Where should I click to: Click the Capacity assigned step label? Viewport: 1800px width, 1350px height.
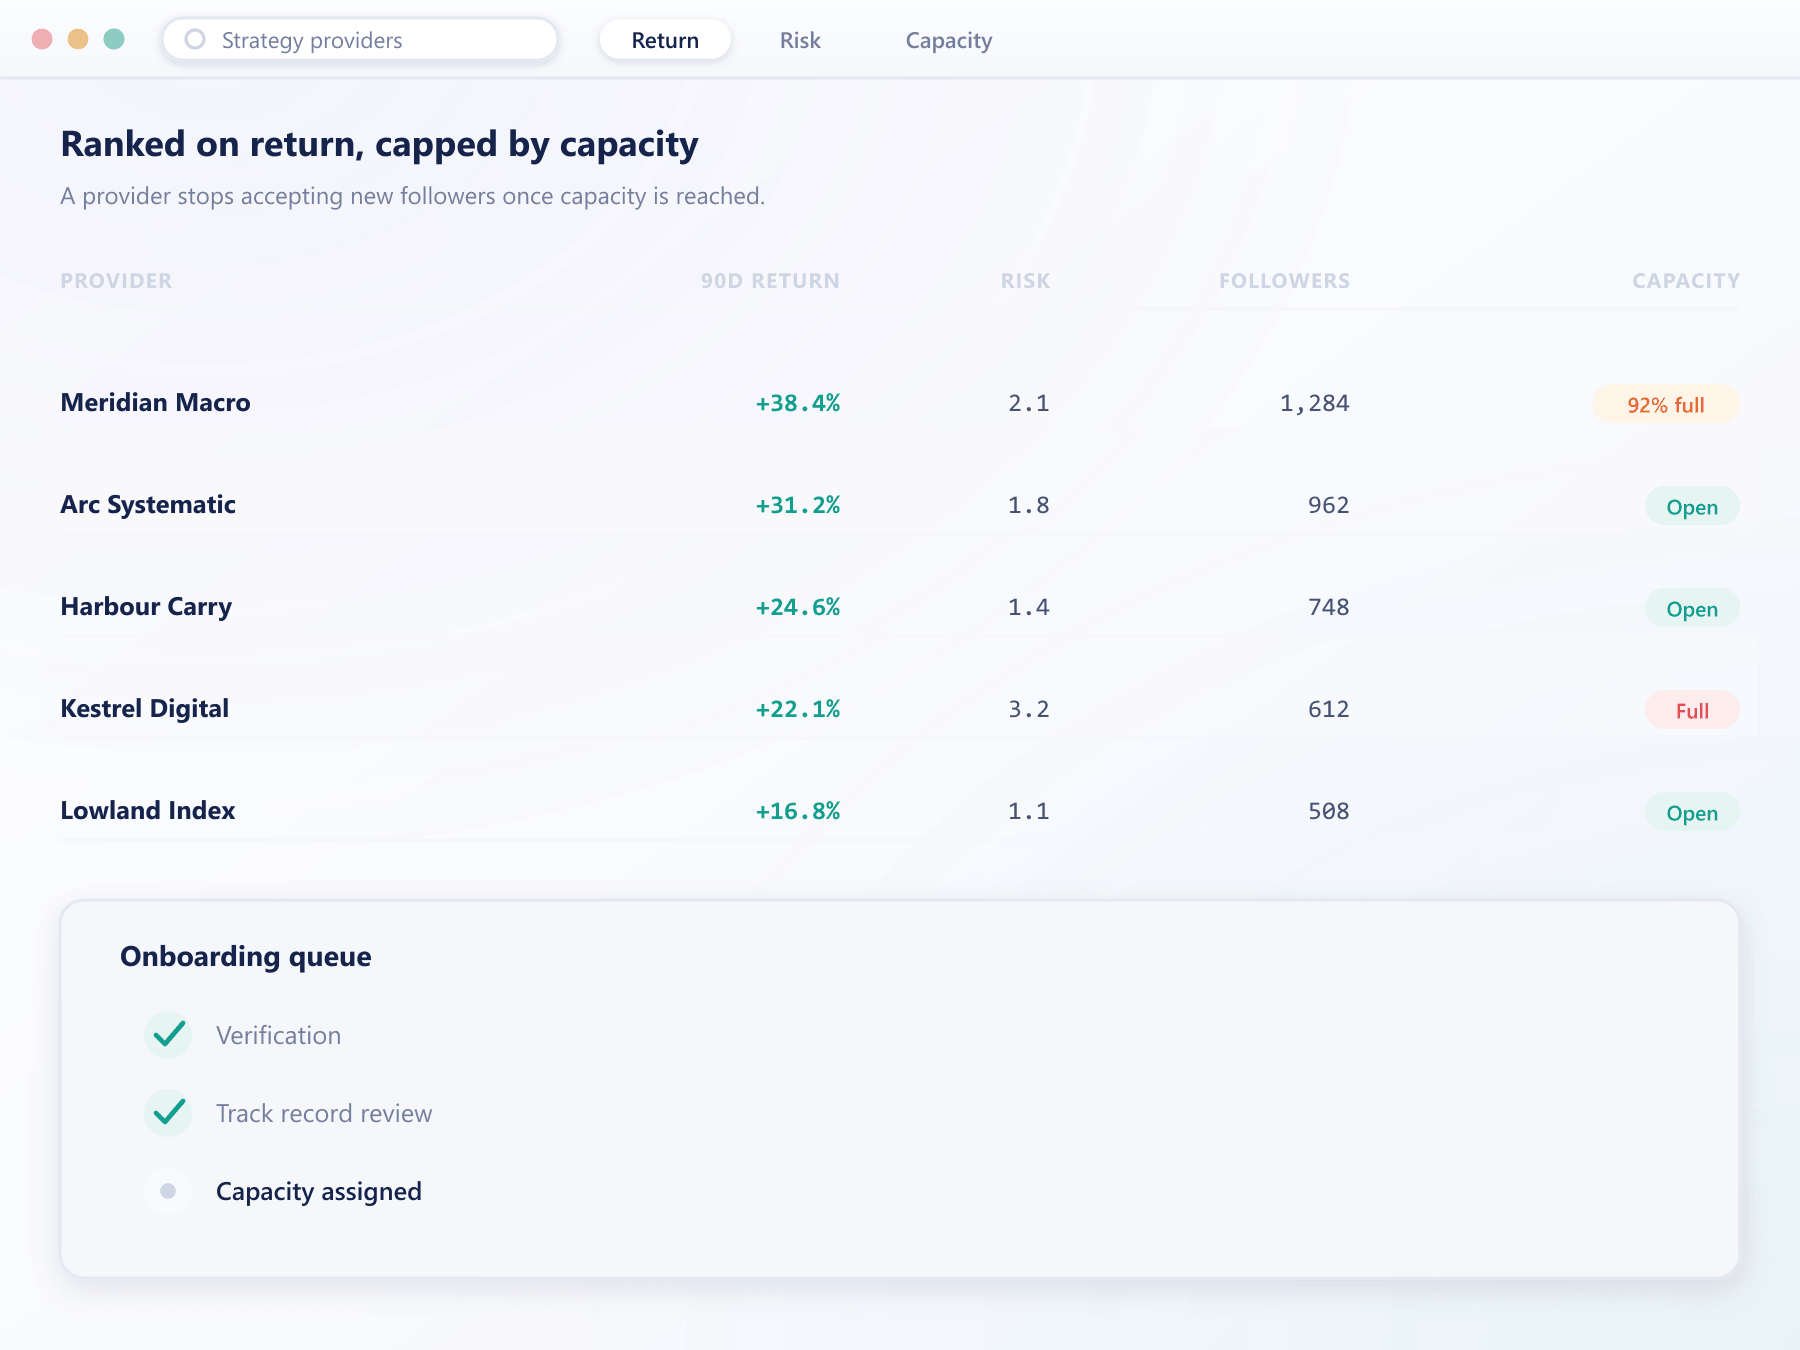tap(319, 1191)
